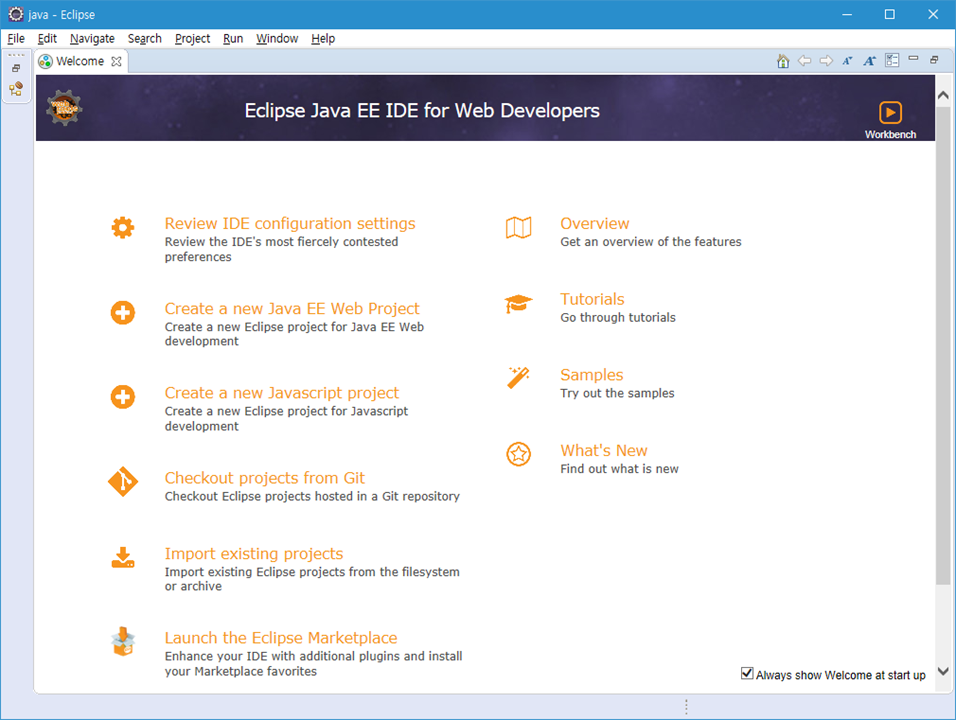This screenshot has height=720, width=956.
Task: Click the hierarchy view icon in left sidebar
Action: coord(16,89)
